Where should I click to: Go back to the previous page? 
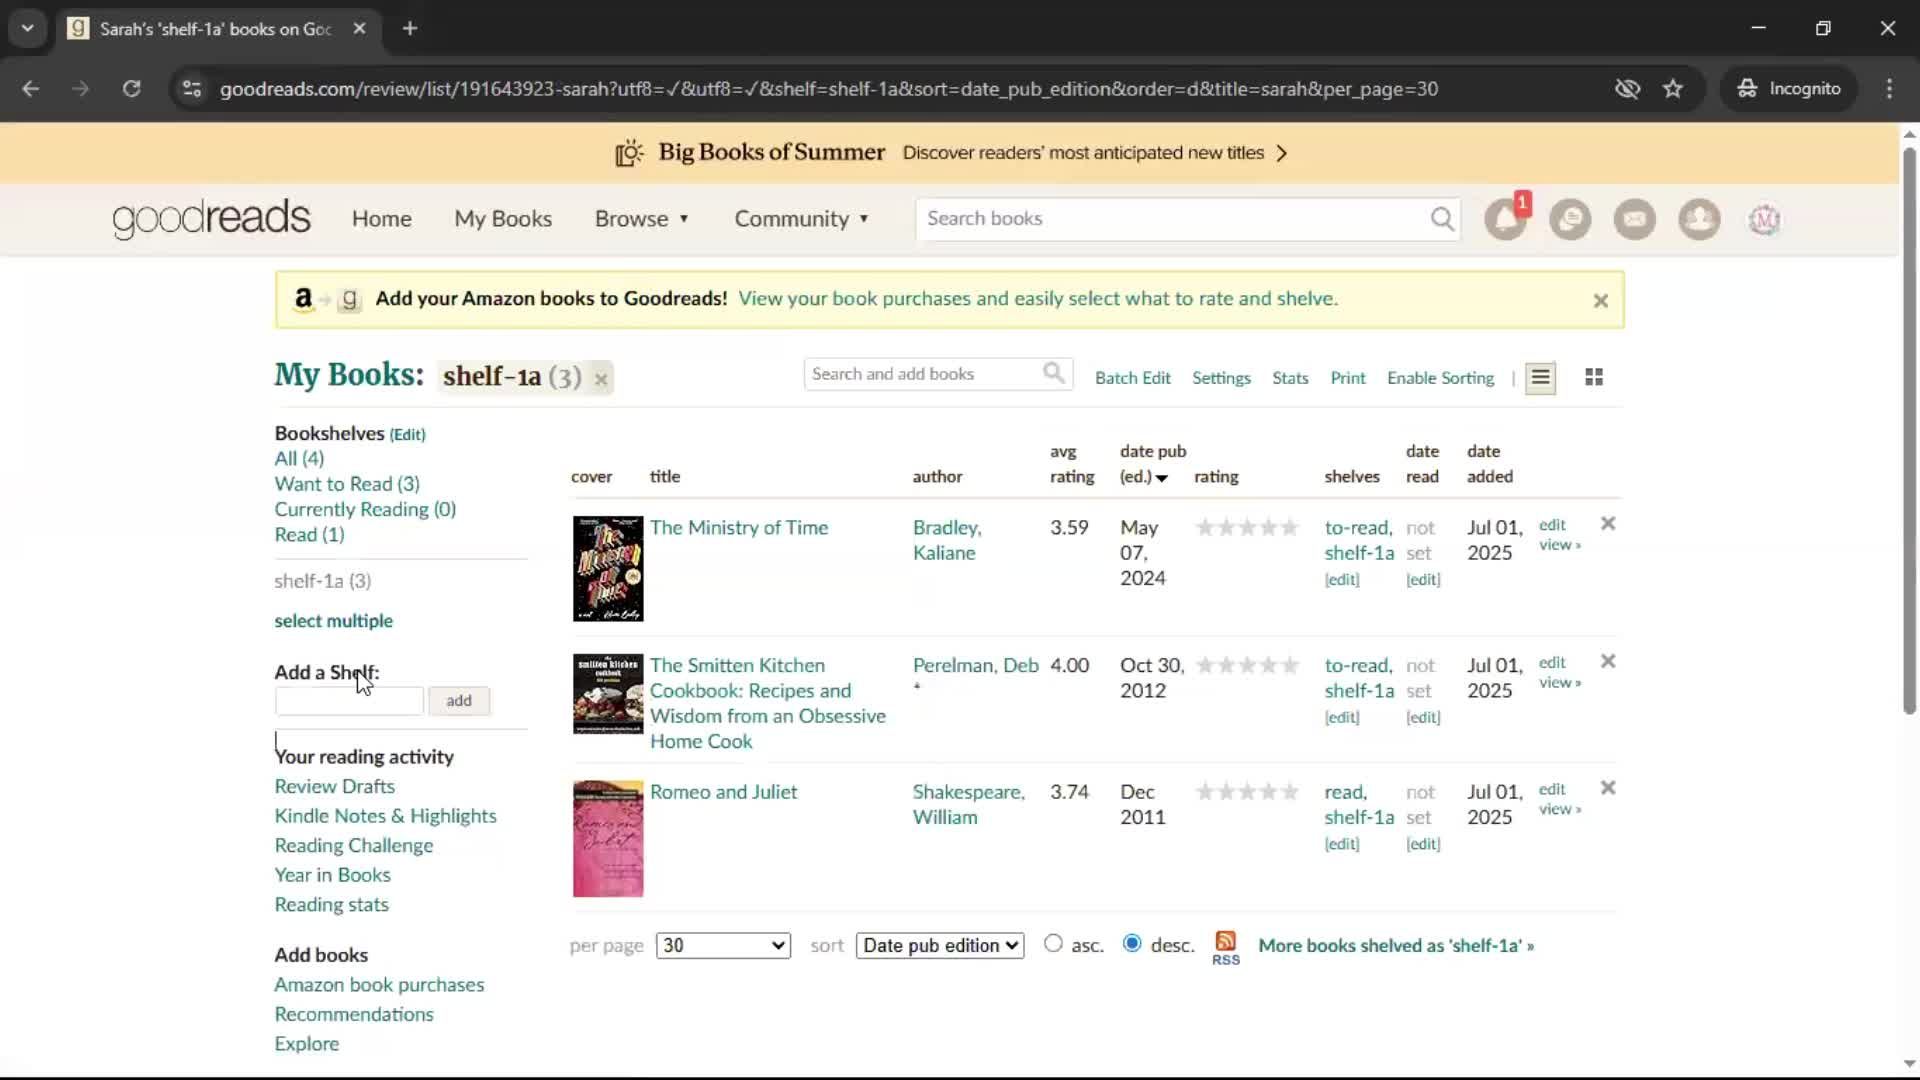click(31, 89)
